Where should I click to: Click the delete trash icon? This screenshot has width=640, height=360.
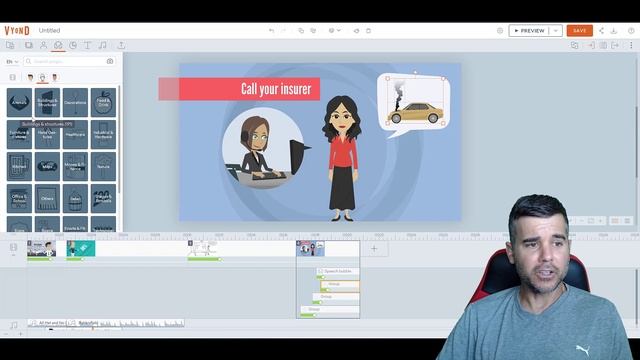pos(368,31)
